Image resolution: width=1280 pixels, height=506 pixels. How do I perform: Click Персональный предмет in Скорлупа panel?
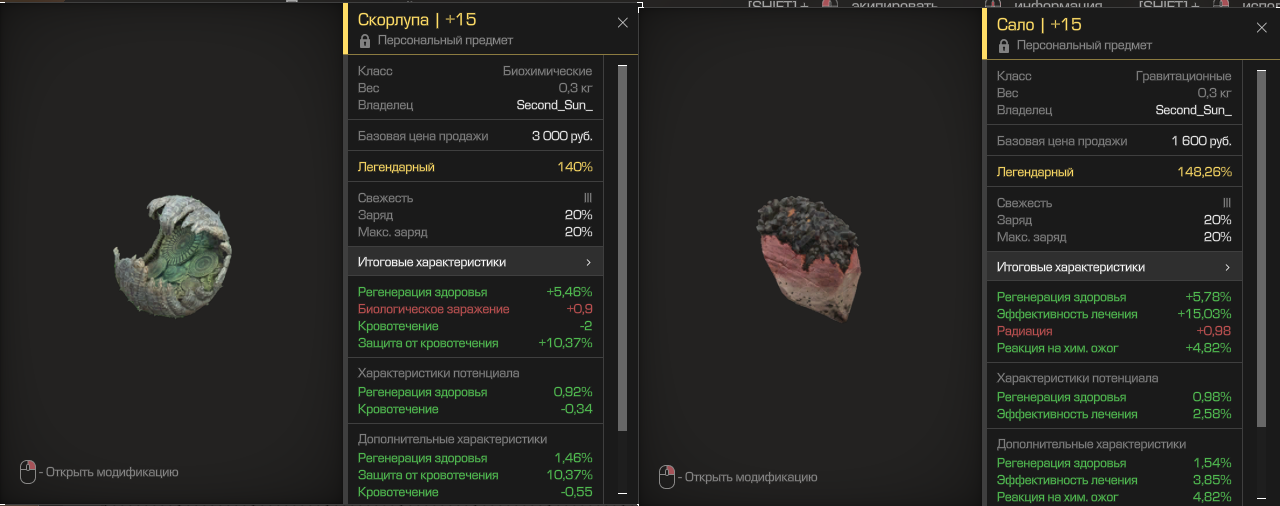[x=445, y=41]
